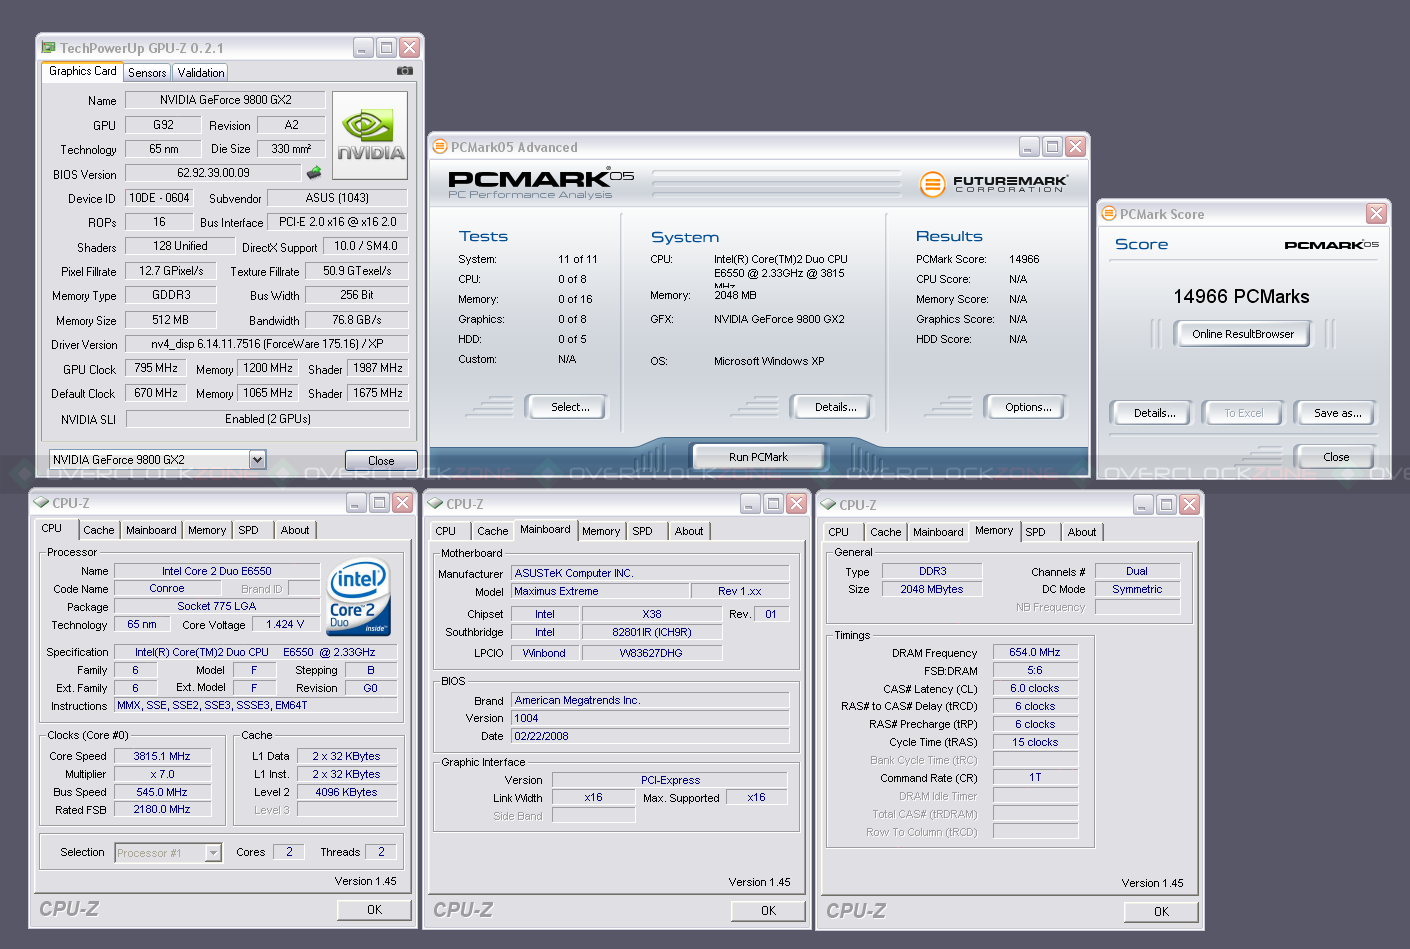
Task: Click Details... in PCMark Score window
Action: (1154, 413)
